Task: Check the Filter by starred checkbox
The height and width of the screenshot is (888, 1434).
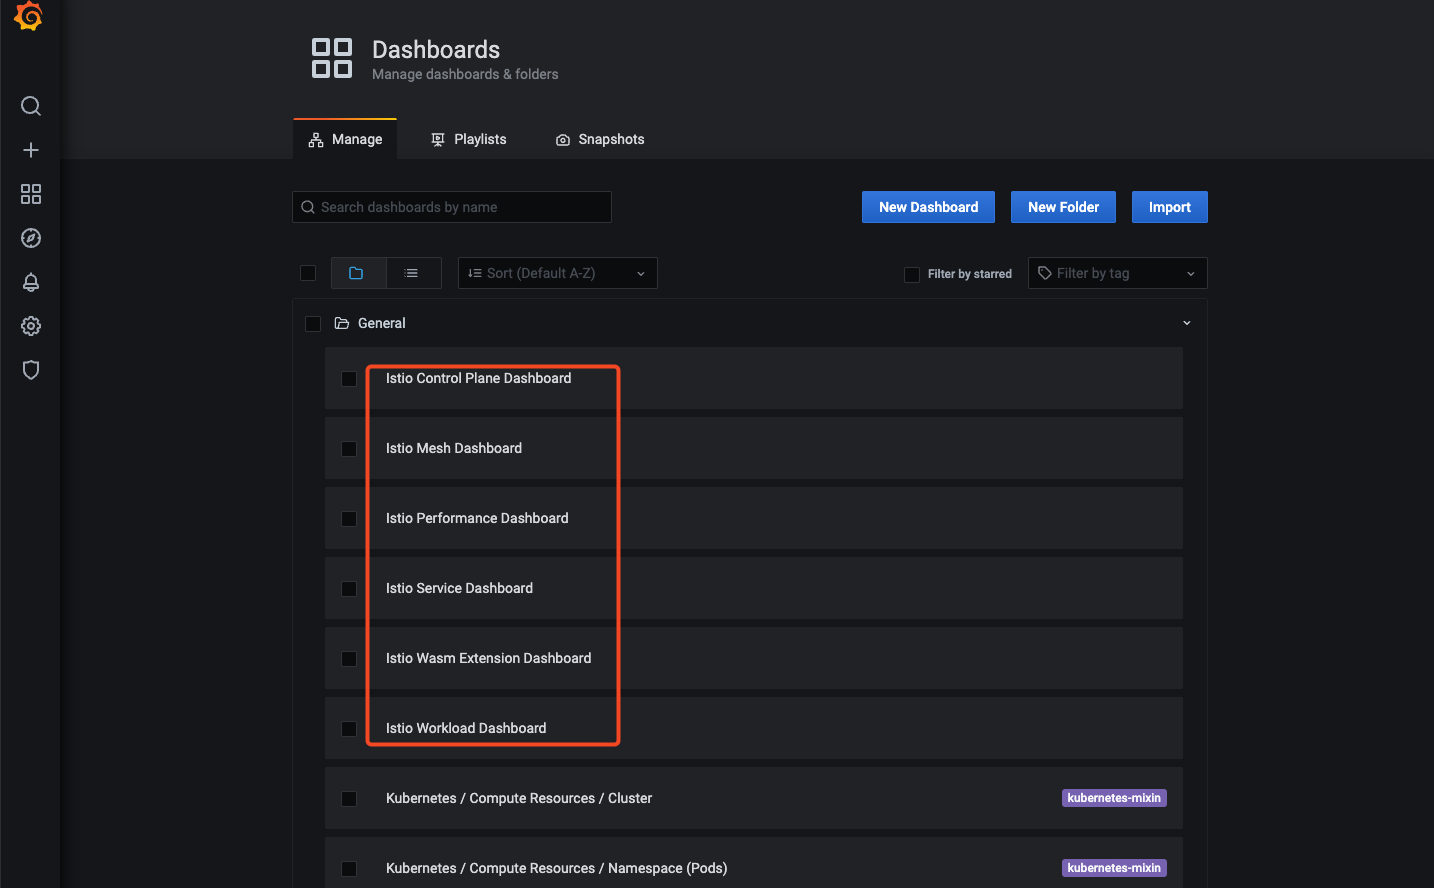Action: coord(912,274)
